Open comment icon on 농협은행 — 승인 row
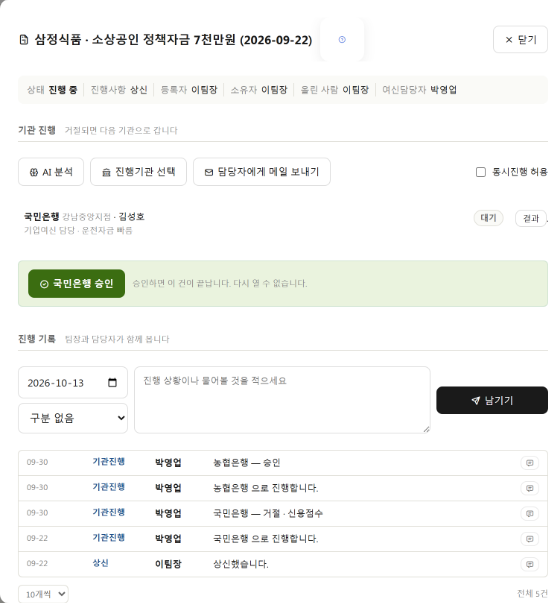 (530, 463)
